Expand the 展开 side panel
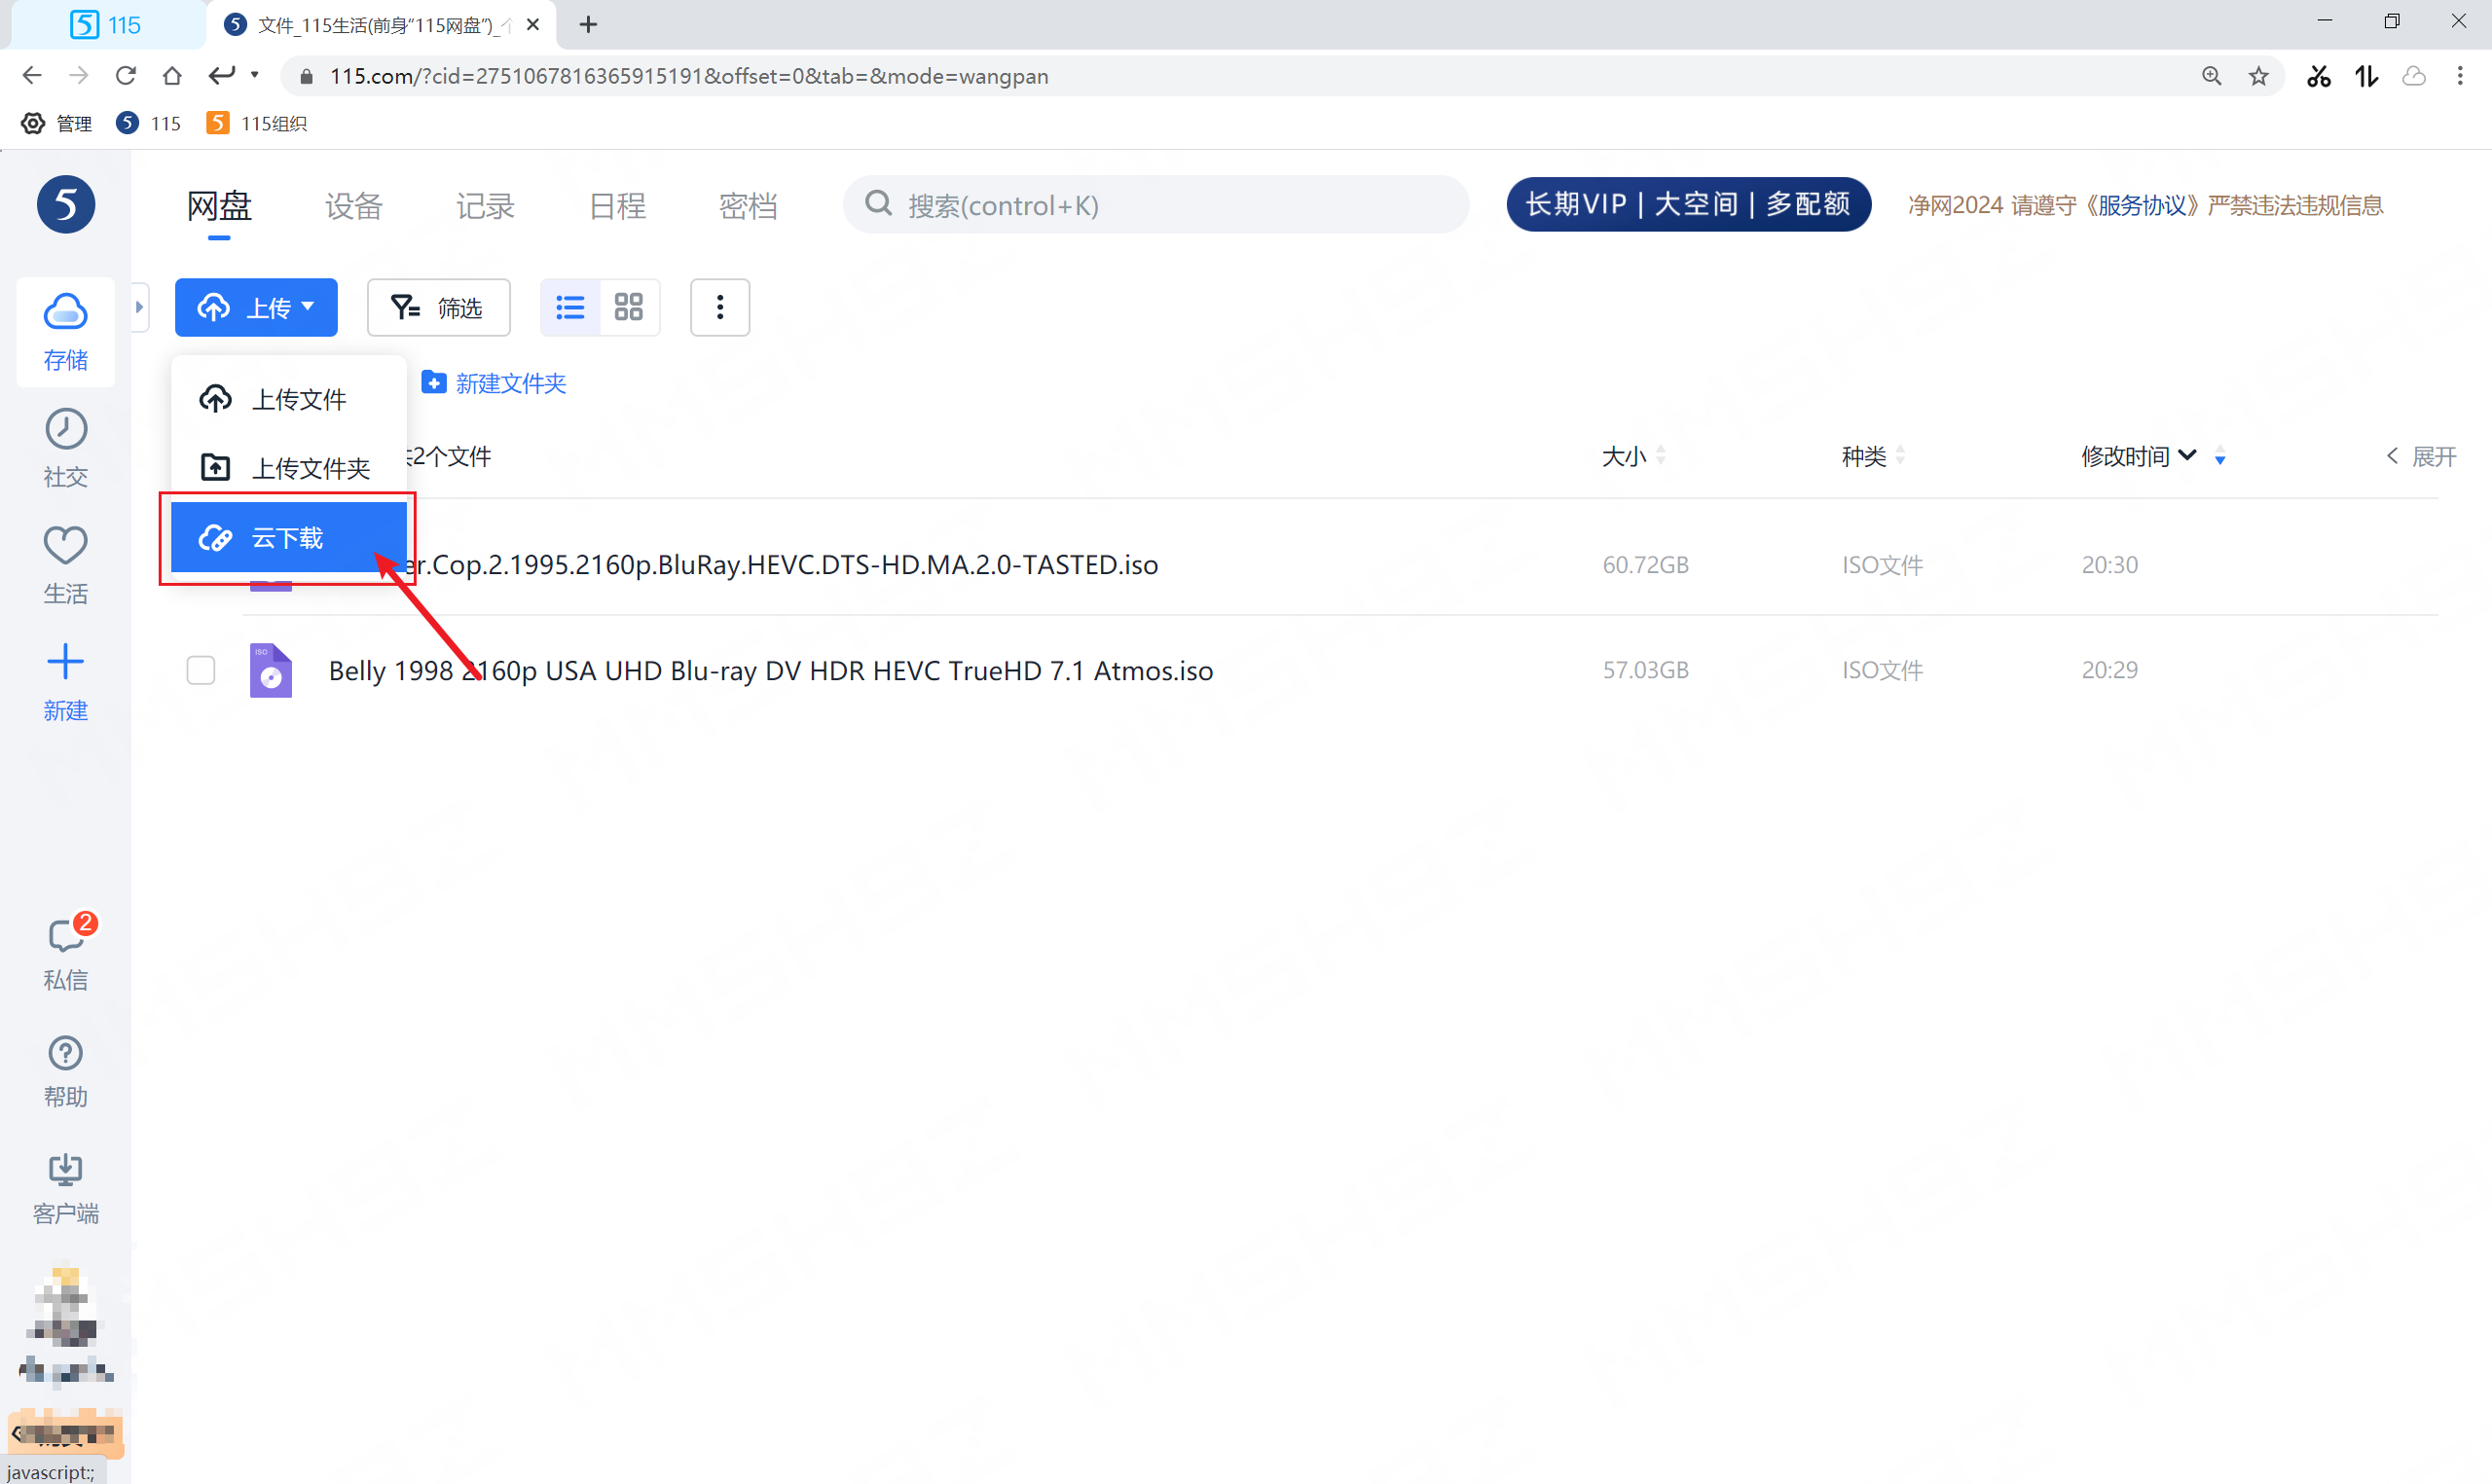The height and width of the screenshot is (1484, 2492). 2422,457
